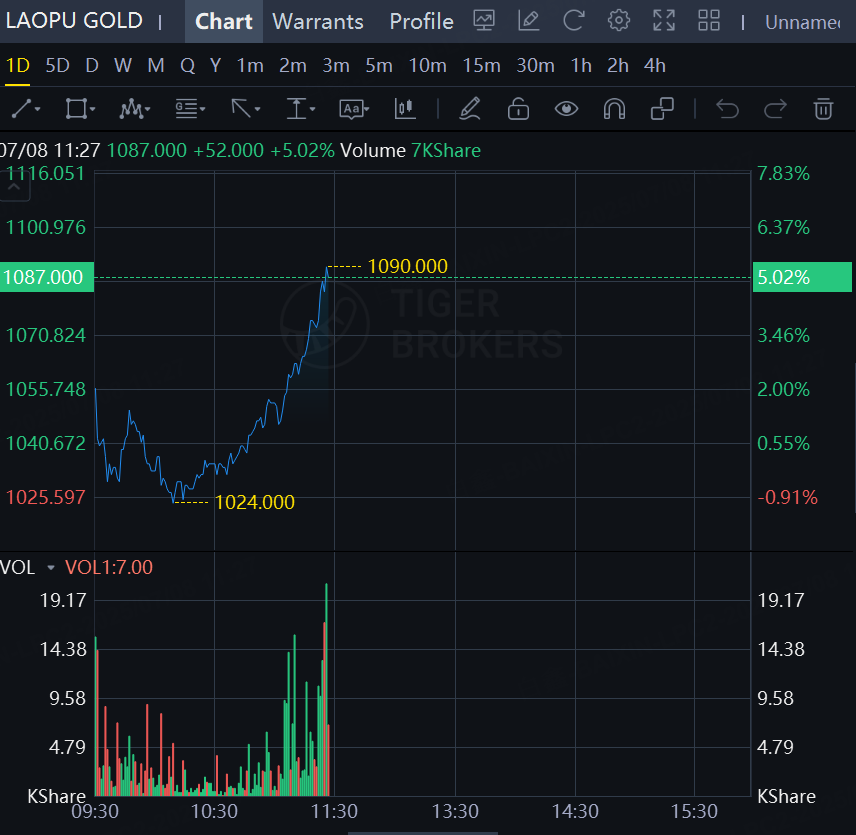Switch to the 2m interval

[x=293, y=65]
